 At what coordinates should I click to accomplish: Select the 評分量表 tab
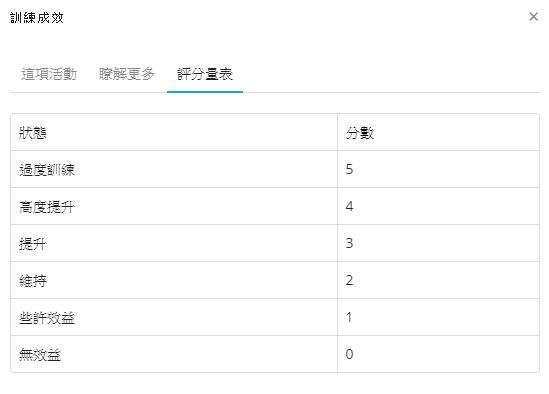(205, 74)
